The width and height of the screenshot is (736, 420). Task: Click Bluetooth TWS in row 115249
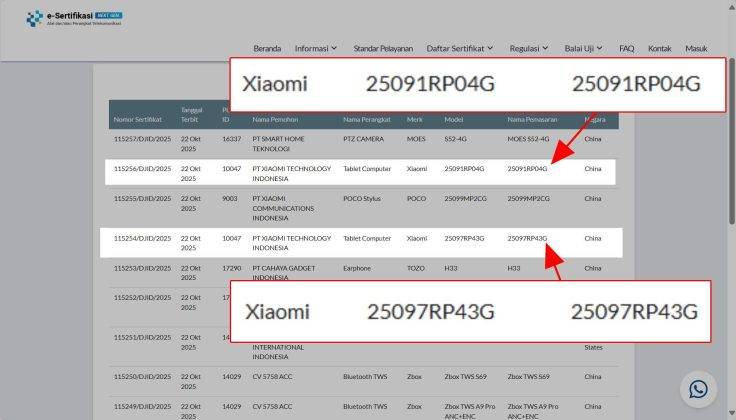[x=365, y=406]
